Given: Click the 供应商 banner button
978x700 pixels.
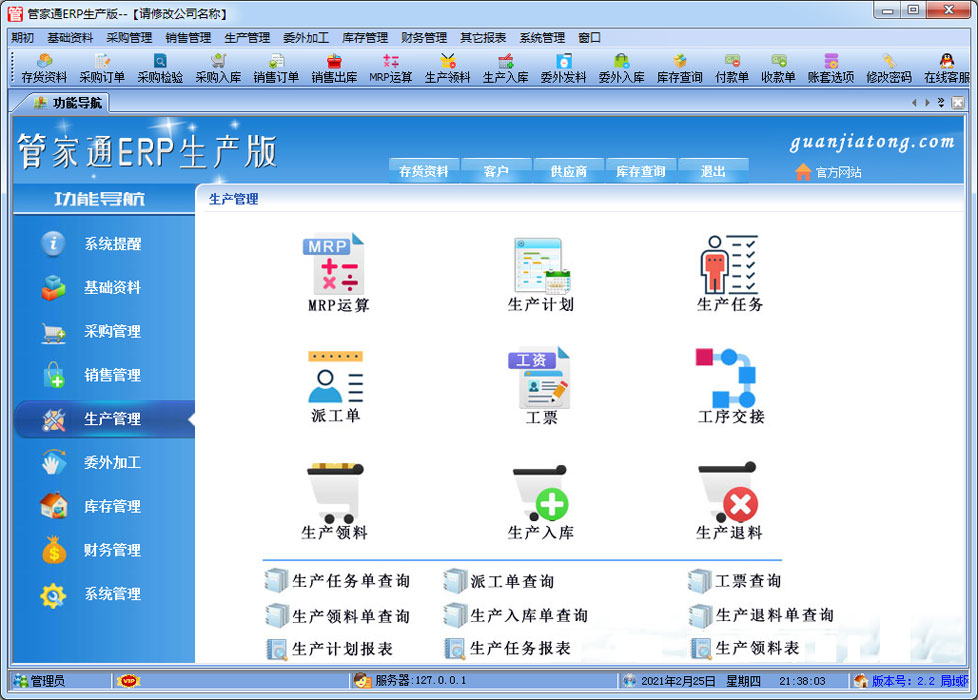Looking at the screenshot, I should click(568, 171).
